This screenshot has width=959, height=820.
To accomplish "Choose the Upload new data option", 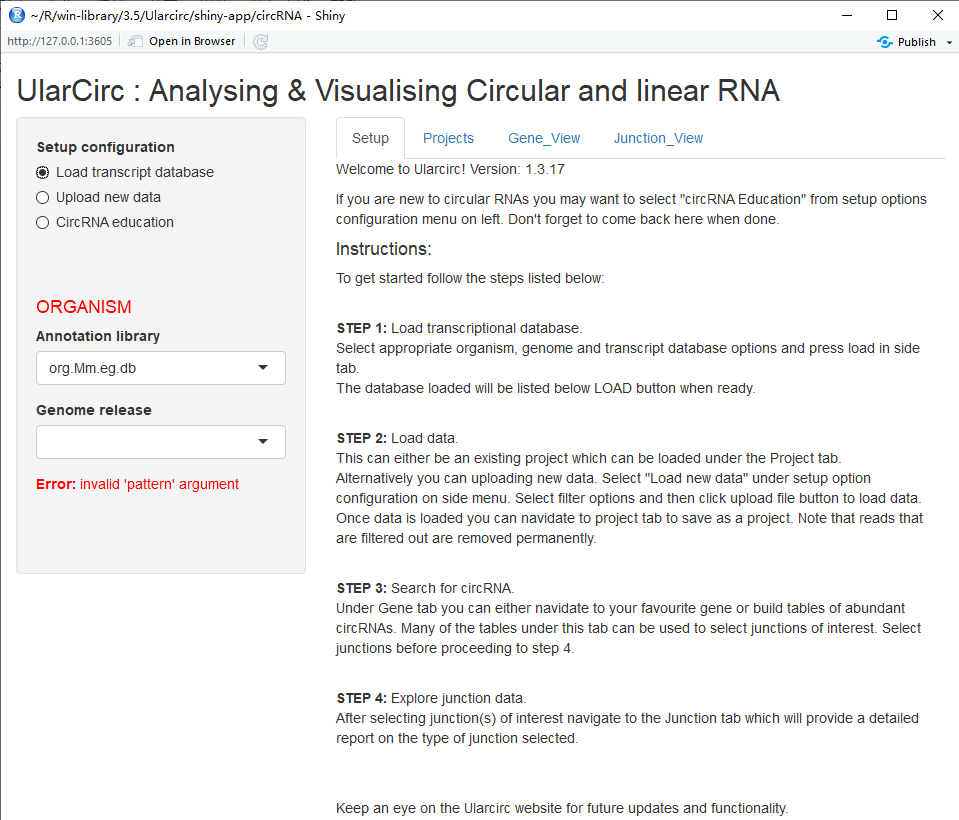I will tap(43, 197).
